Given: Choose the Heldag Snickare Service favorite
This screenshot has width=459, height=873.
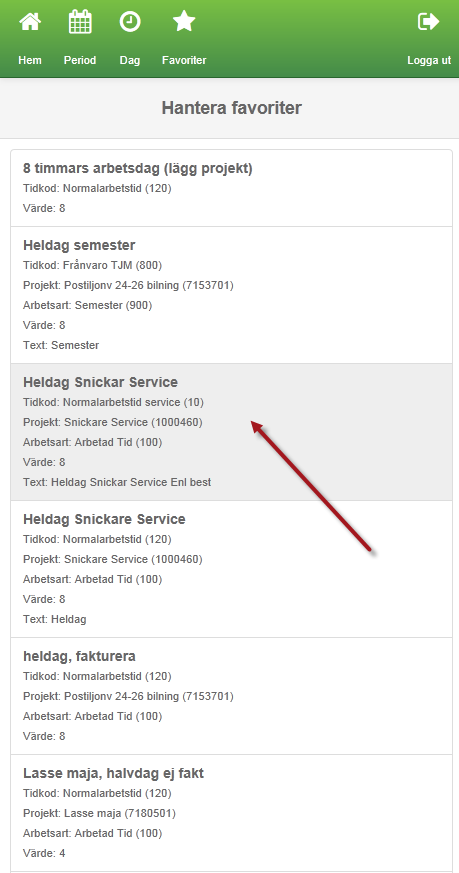Looking at the screenshot, I should 231,569.
